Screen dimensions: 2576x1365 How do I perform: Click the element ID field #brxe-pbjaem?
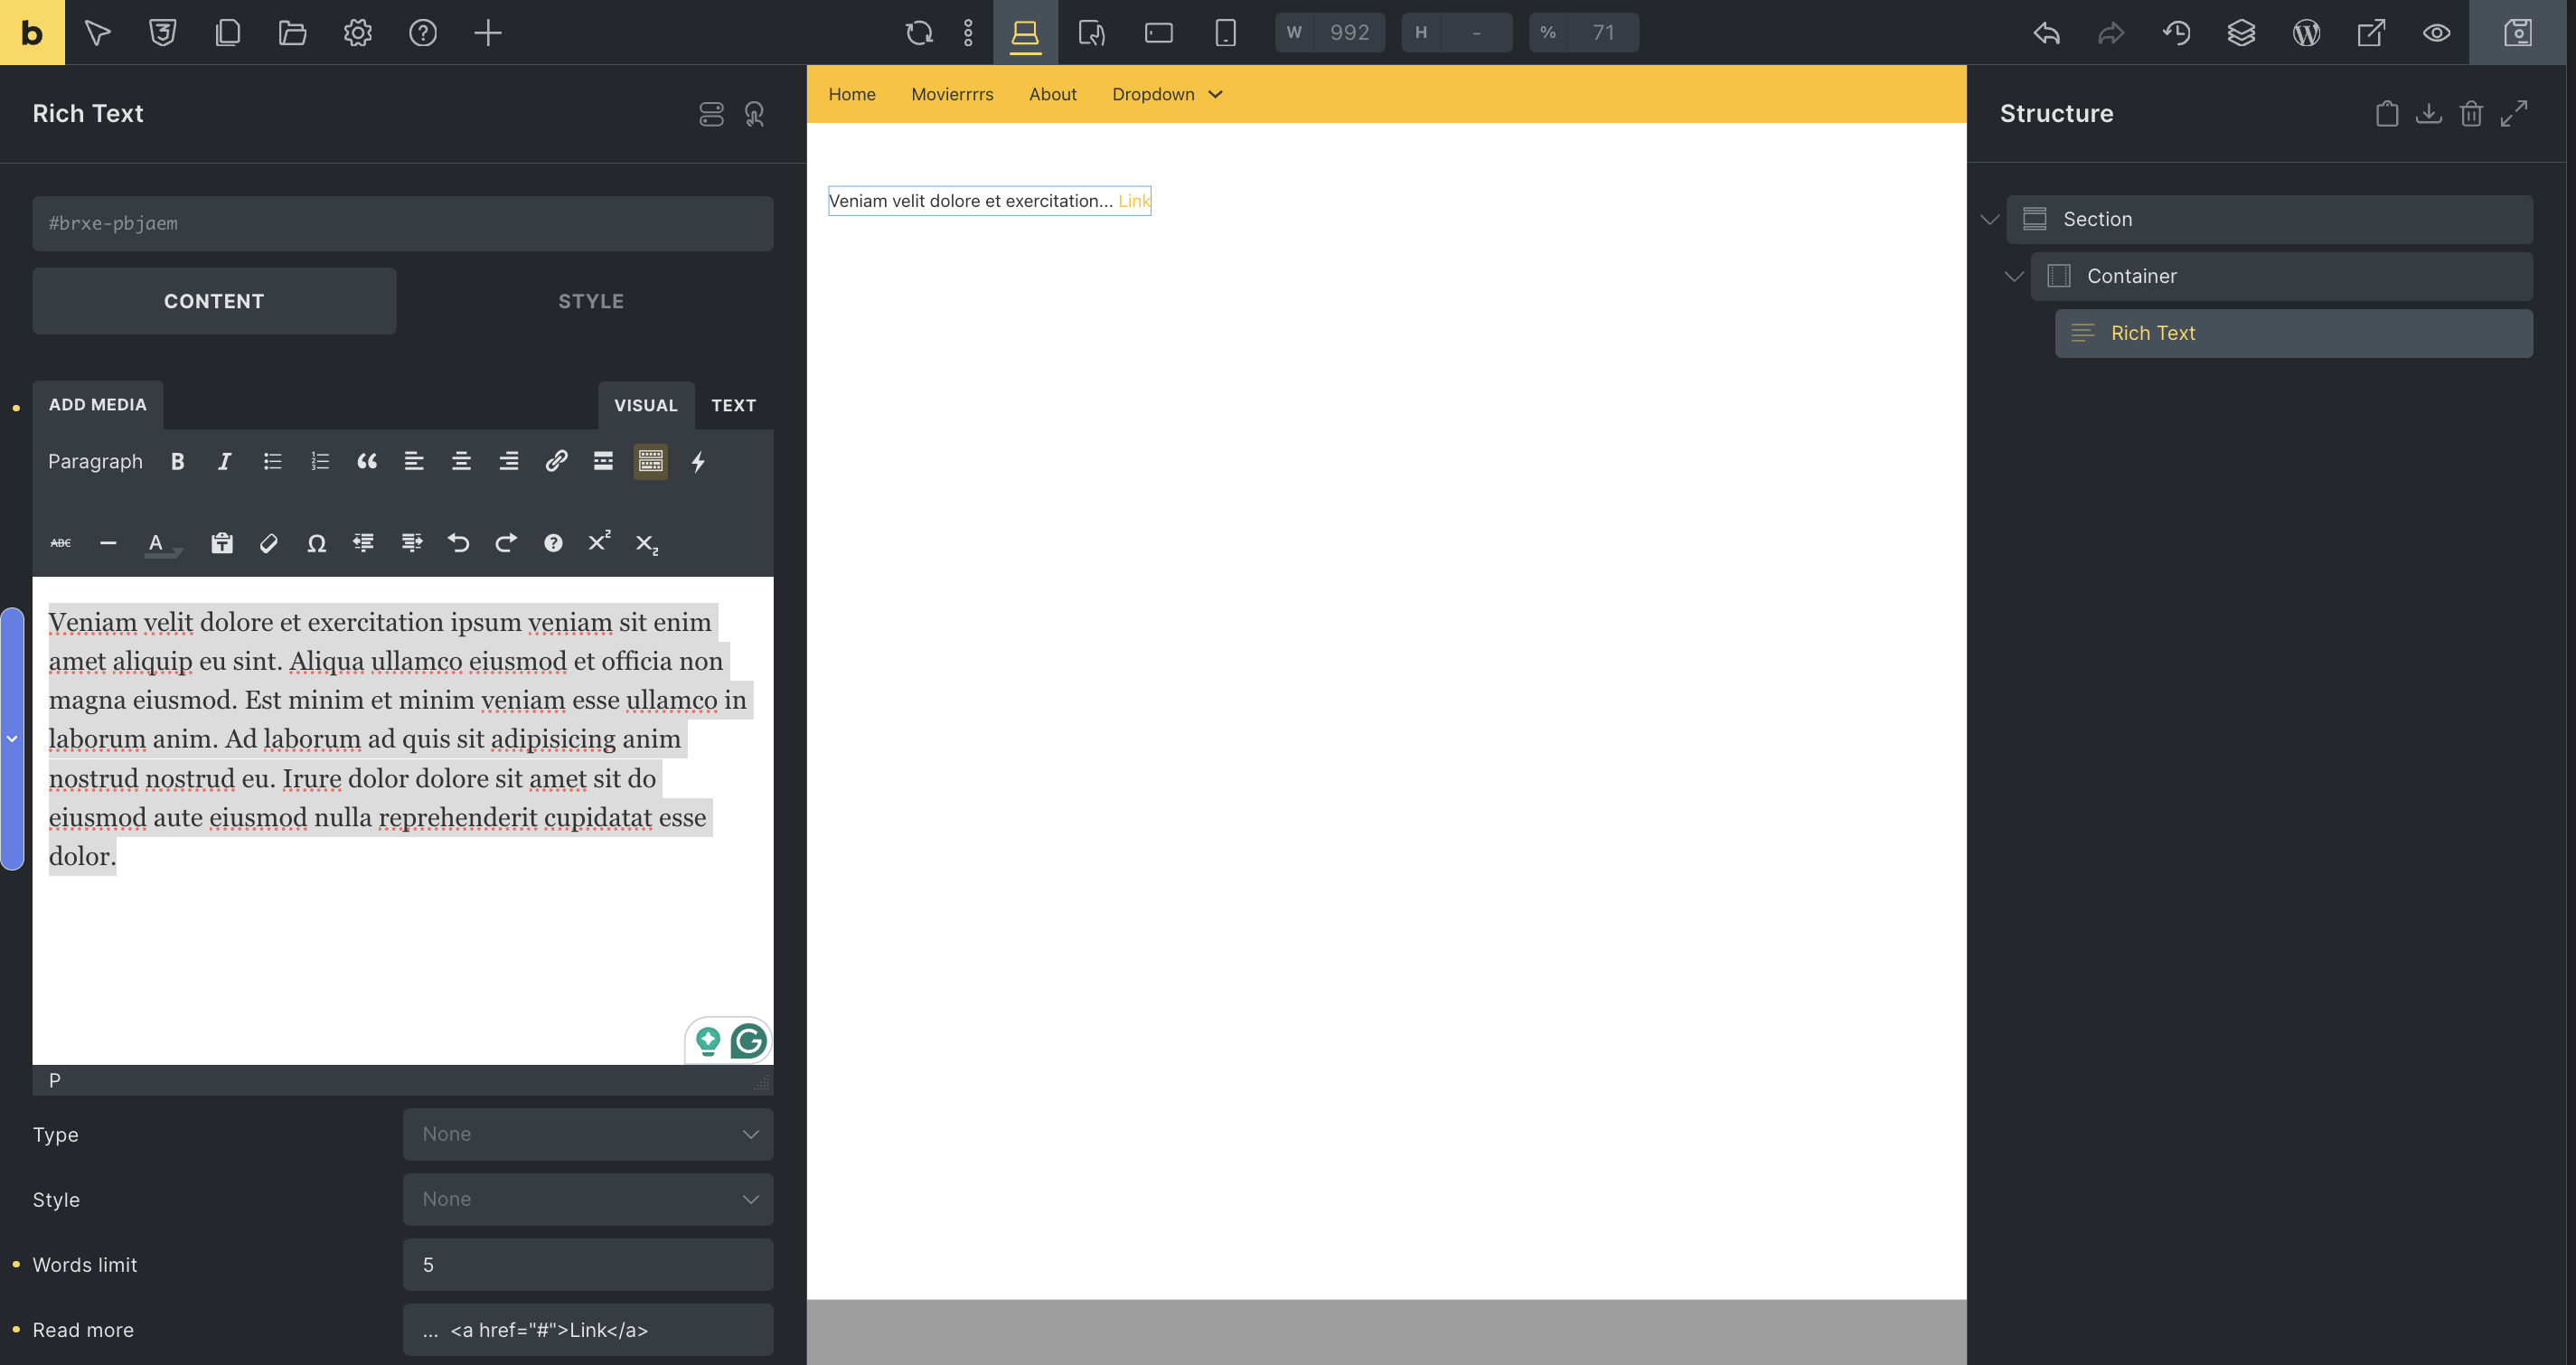pos(402,223)
